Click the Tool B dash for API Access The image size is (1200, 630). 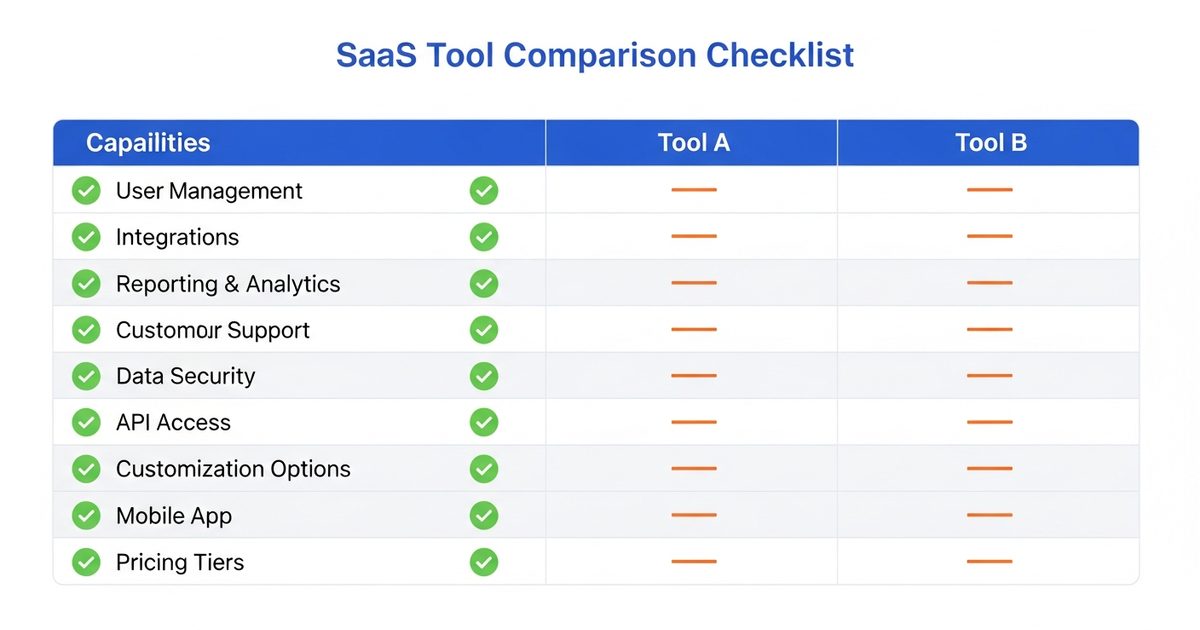[x=990, y=422]
